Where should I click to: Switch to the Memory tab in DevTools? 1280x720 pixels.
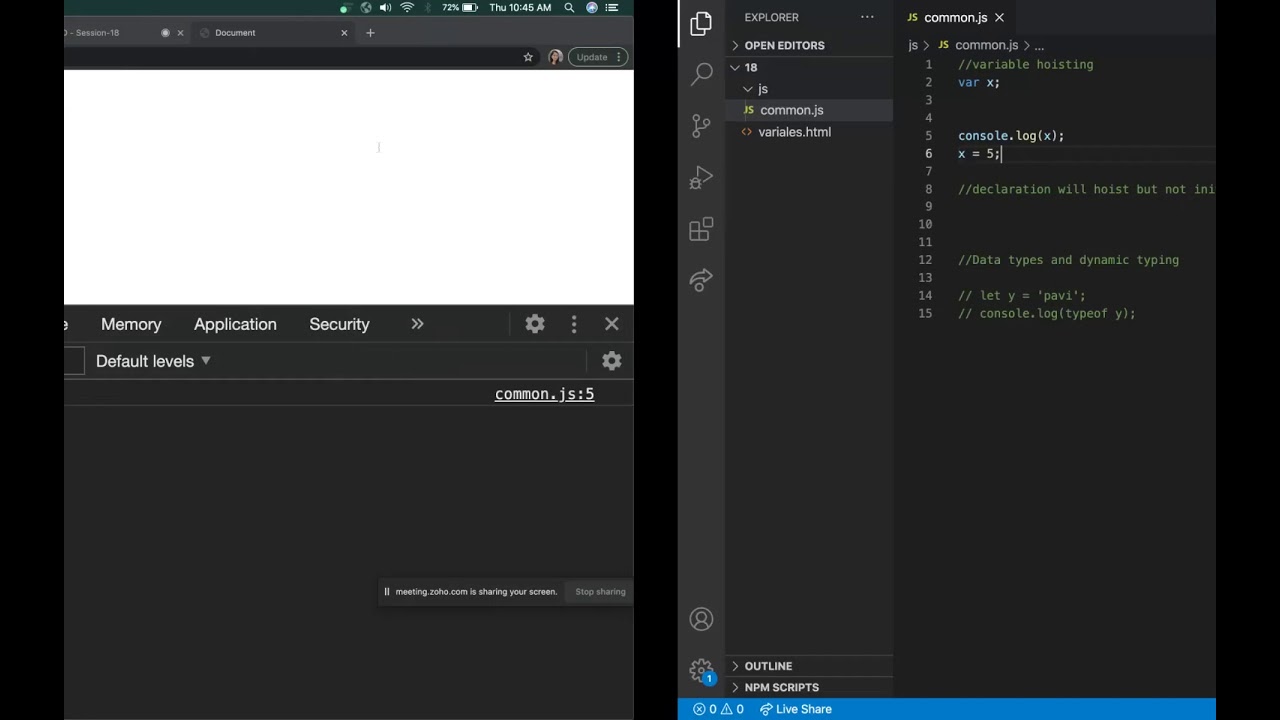[131, 324]
